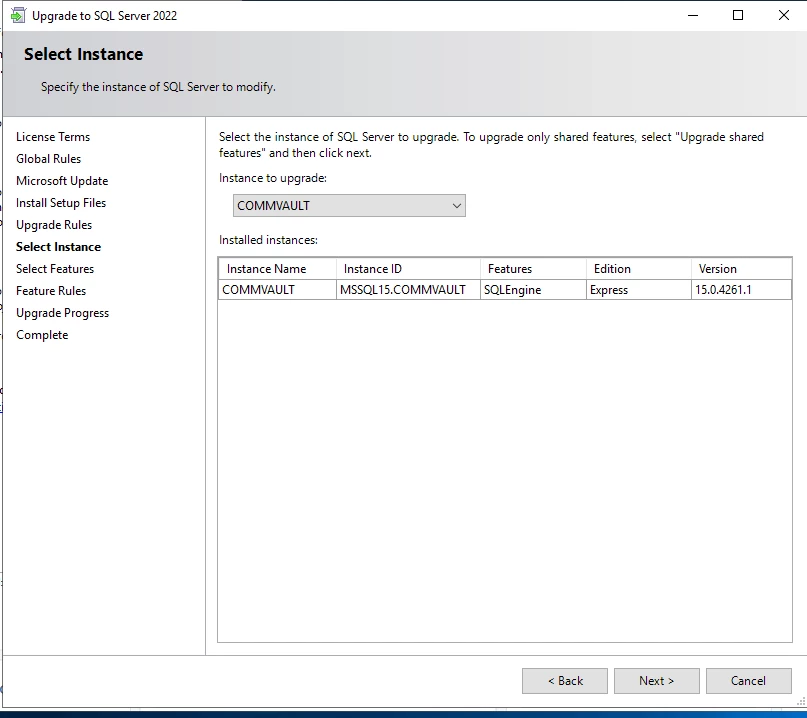Image resolution: width=807 pixels, height=718 pixels.
Task: Sort by Edition column header
Action: coord(639,269)
